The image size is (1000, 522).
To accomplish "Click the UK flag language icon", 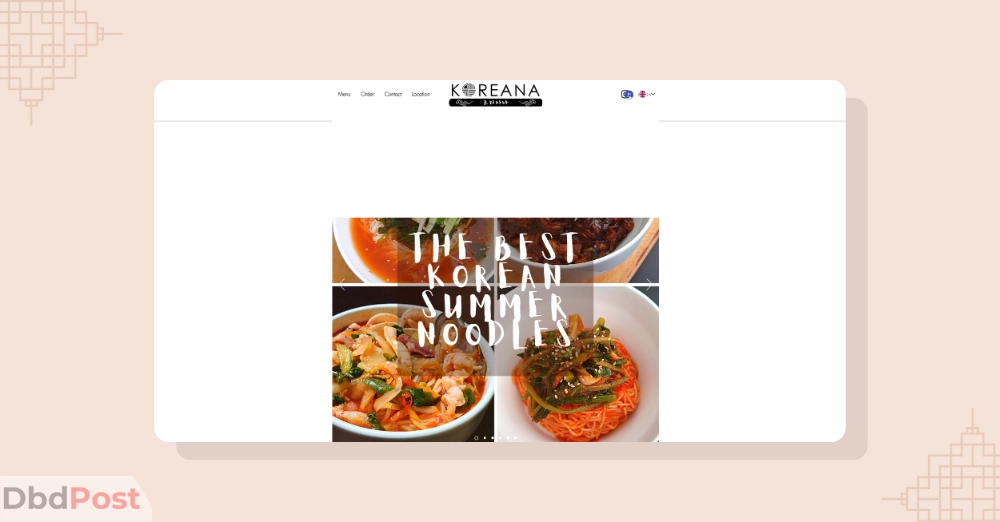I will (x=642, y=94).
